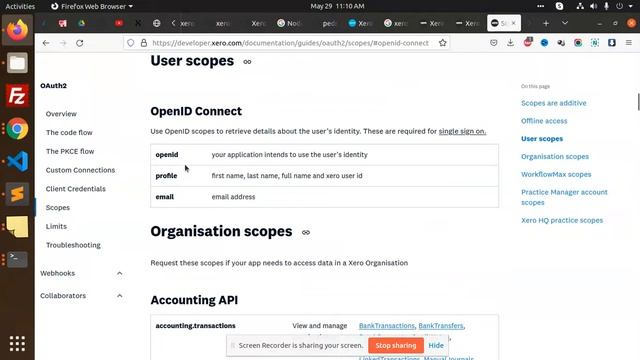Jump to Organisation scopes in page index
640x360 pixels.
(555, 157)
